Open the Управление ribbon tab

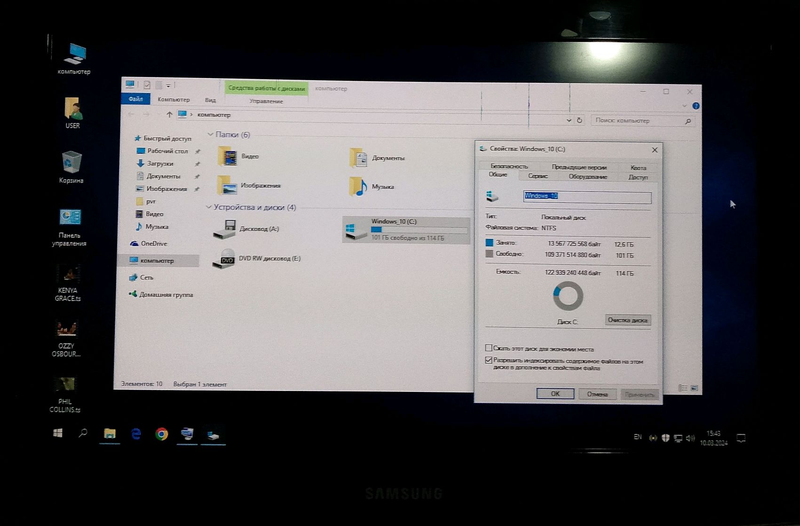[266, 101]
